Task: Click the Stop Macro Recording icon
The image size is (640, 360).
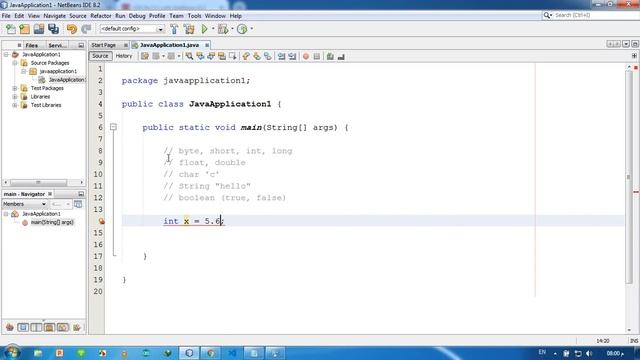Action: [x=317, y=56]
